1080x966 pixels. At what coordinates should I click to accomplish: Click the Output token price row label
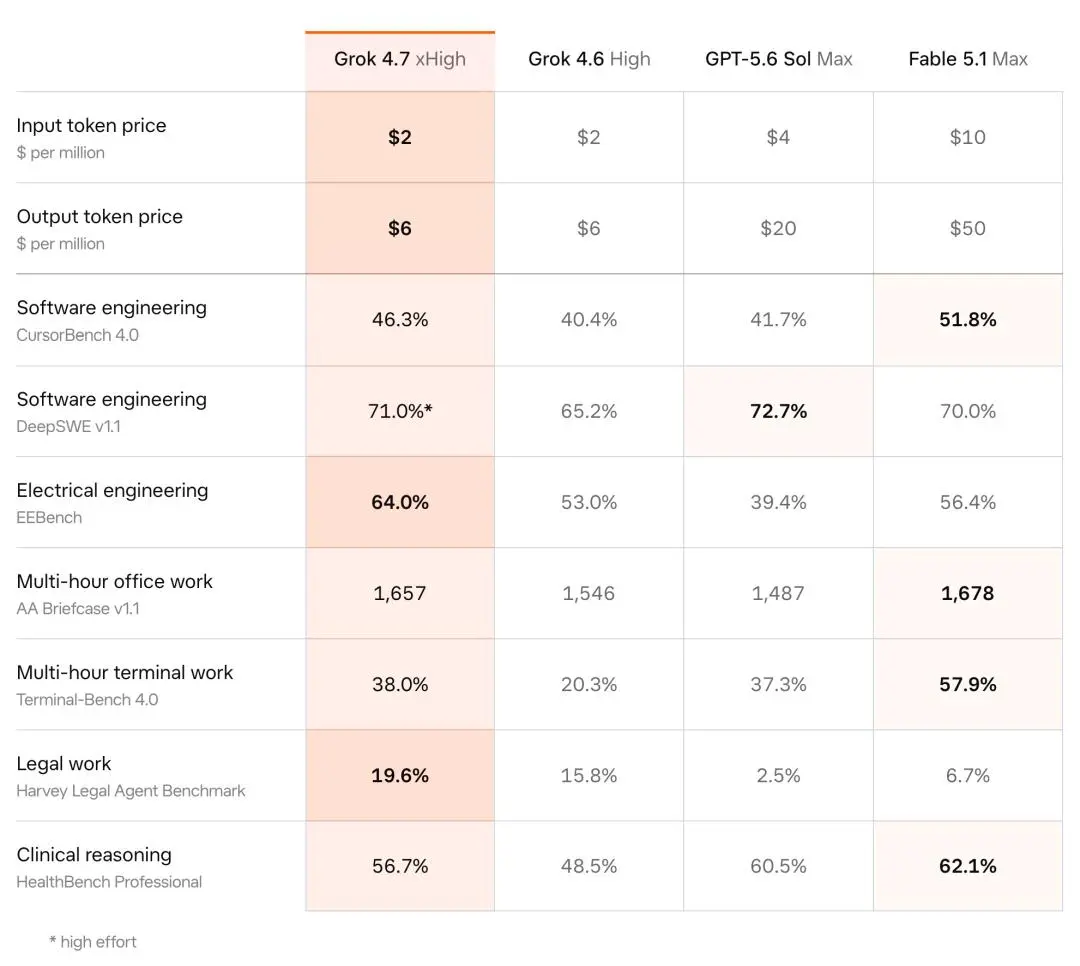[99, 216]
